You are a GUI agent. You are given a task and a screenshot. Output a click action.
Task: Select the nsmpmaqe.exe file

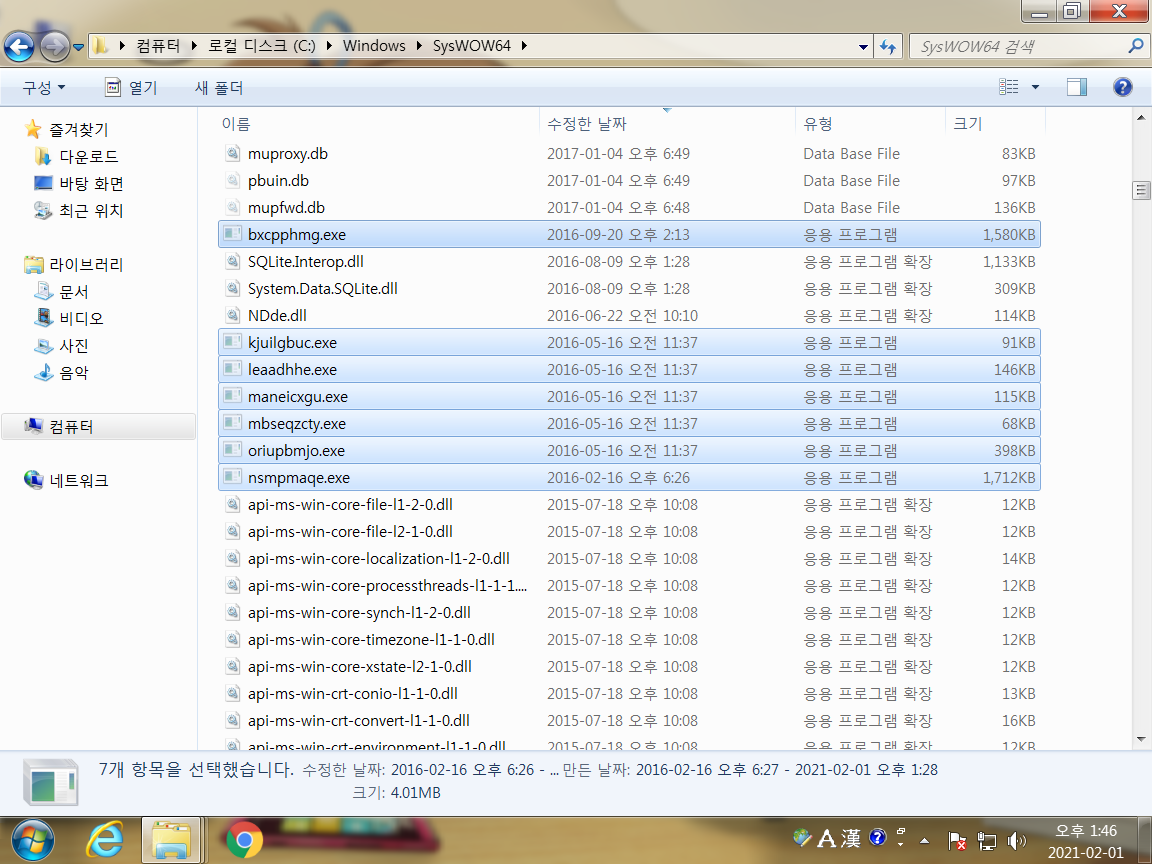click(x=298, y=478)
